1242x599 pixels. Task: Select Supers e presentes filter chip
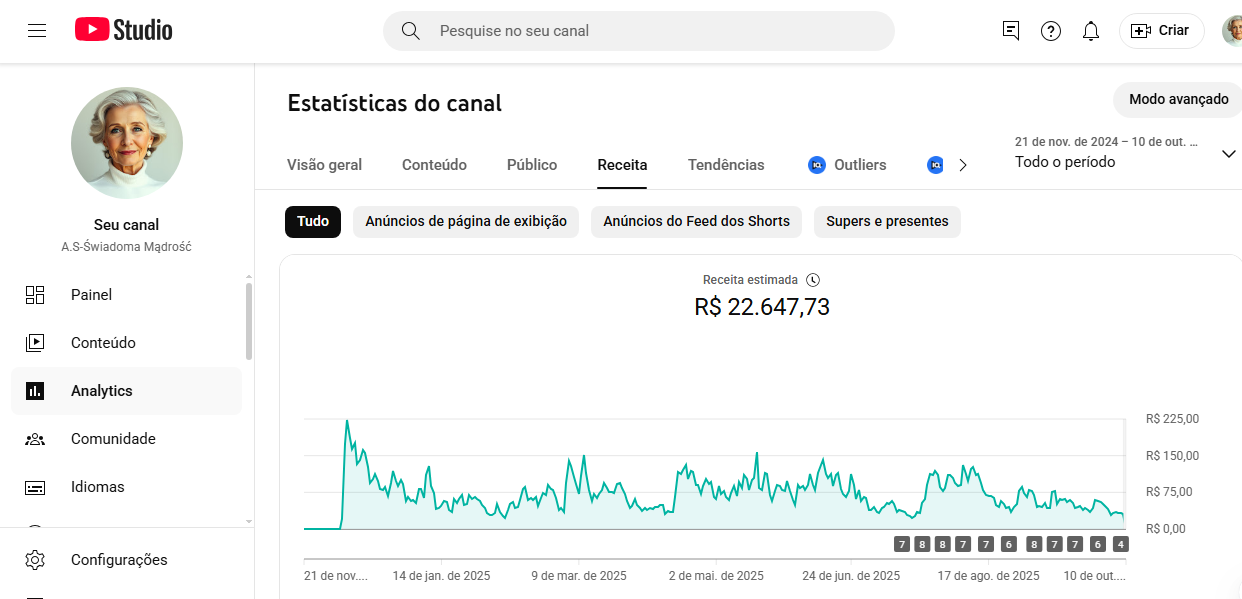(887, 222)
